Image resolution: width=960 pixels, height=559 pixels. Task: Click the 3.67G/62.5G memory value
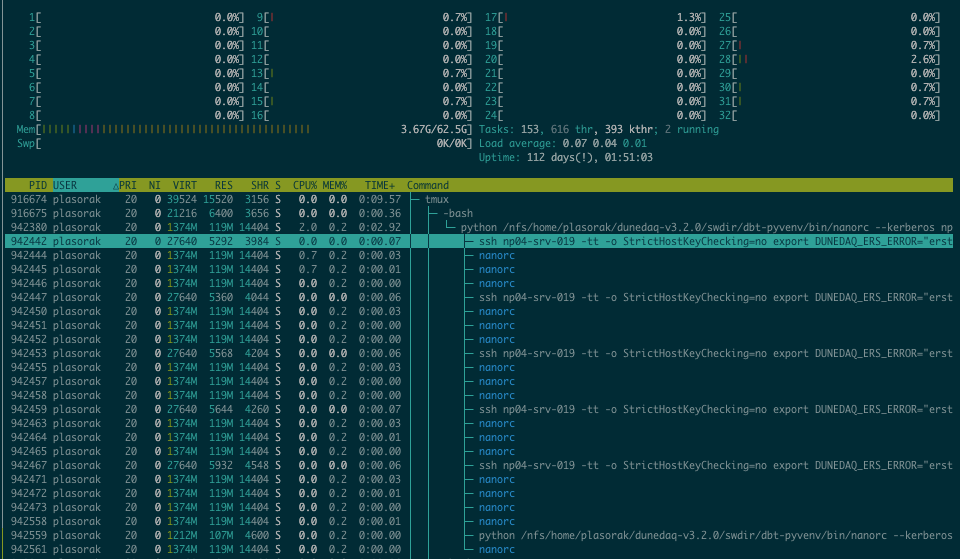(x=434, y=129)
